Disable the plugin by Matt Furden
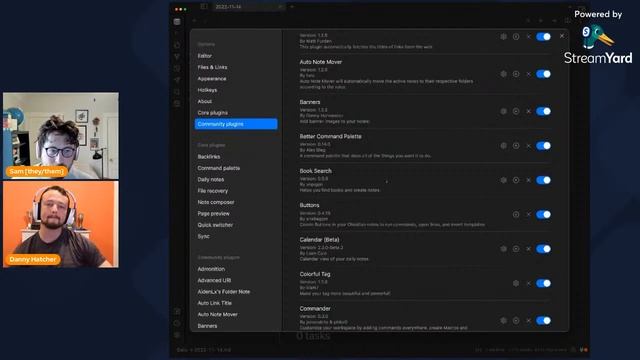 (x=543, y=37)
